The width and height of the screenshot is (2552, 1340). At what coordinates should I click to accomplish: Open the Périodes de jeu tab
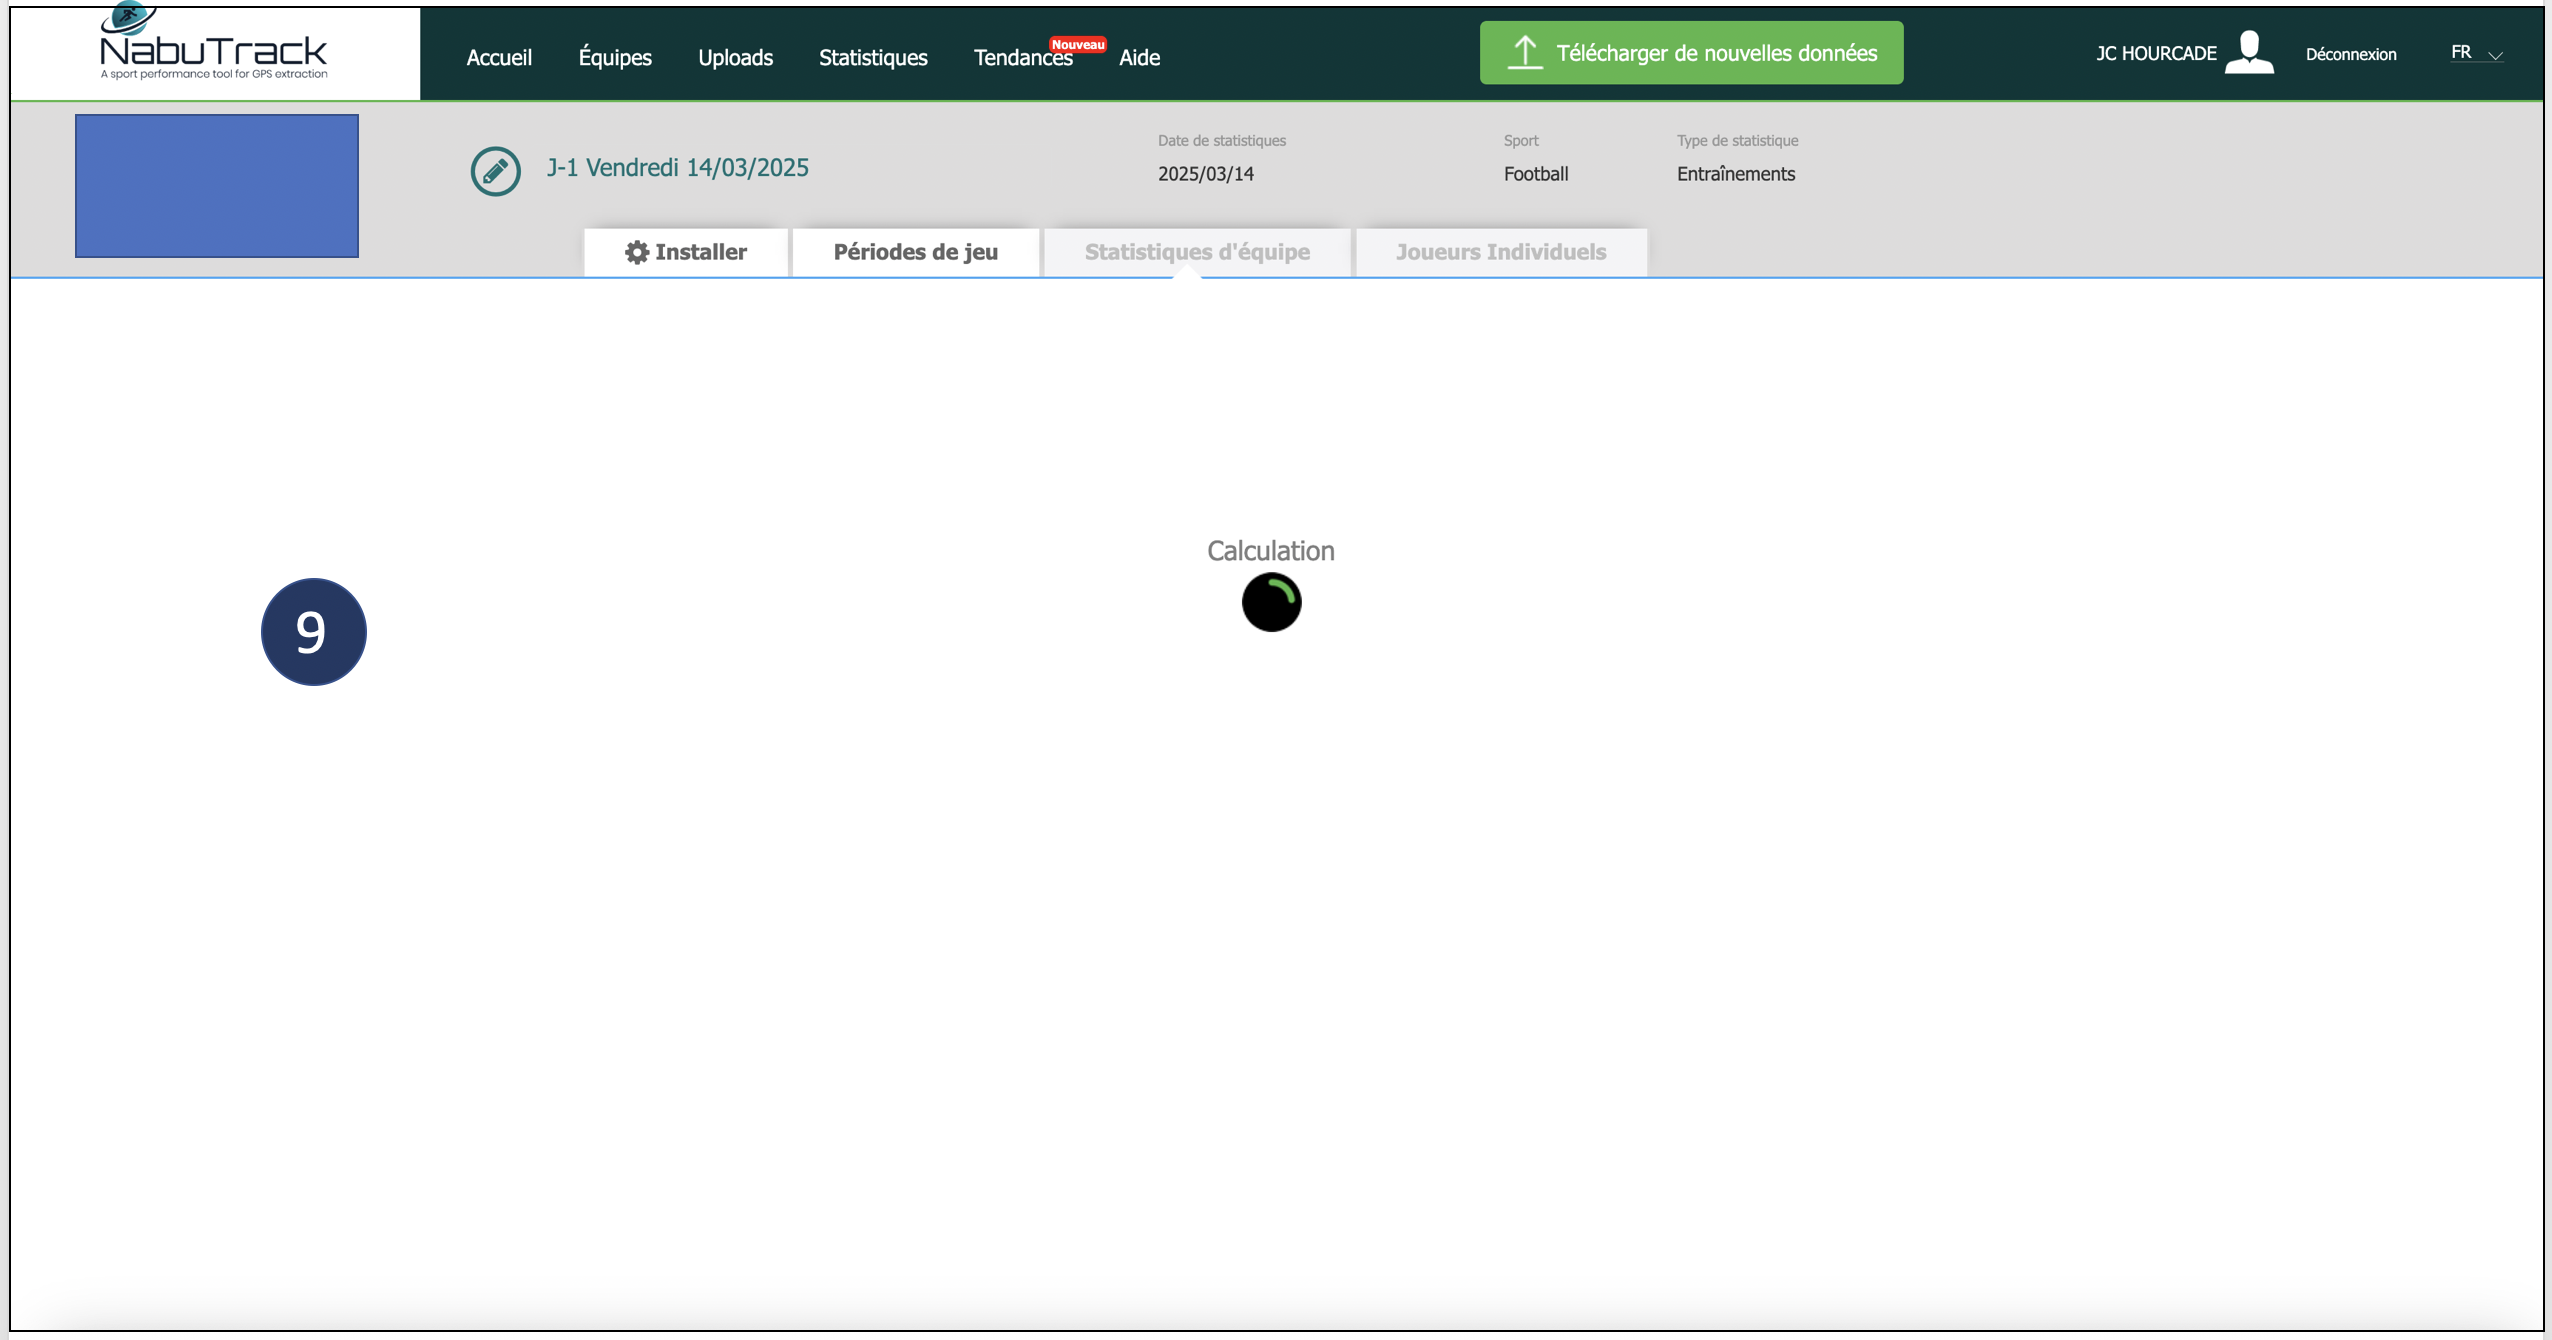tap(915, 252)
